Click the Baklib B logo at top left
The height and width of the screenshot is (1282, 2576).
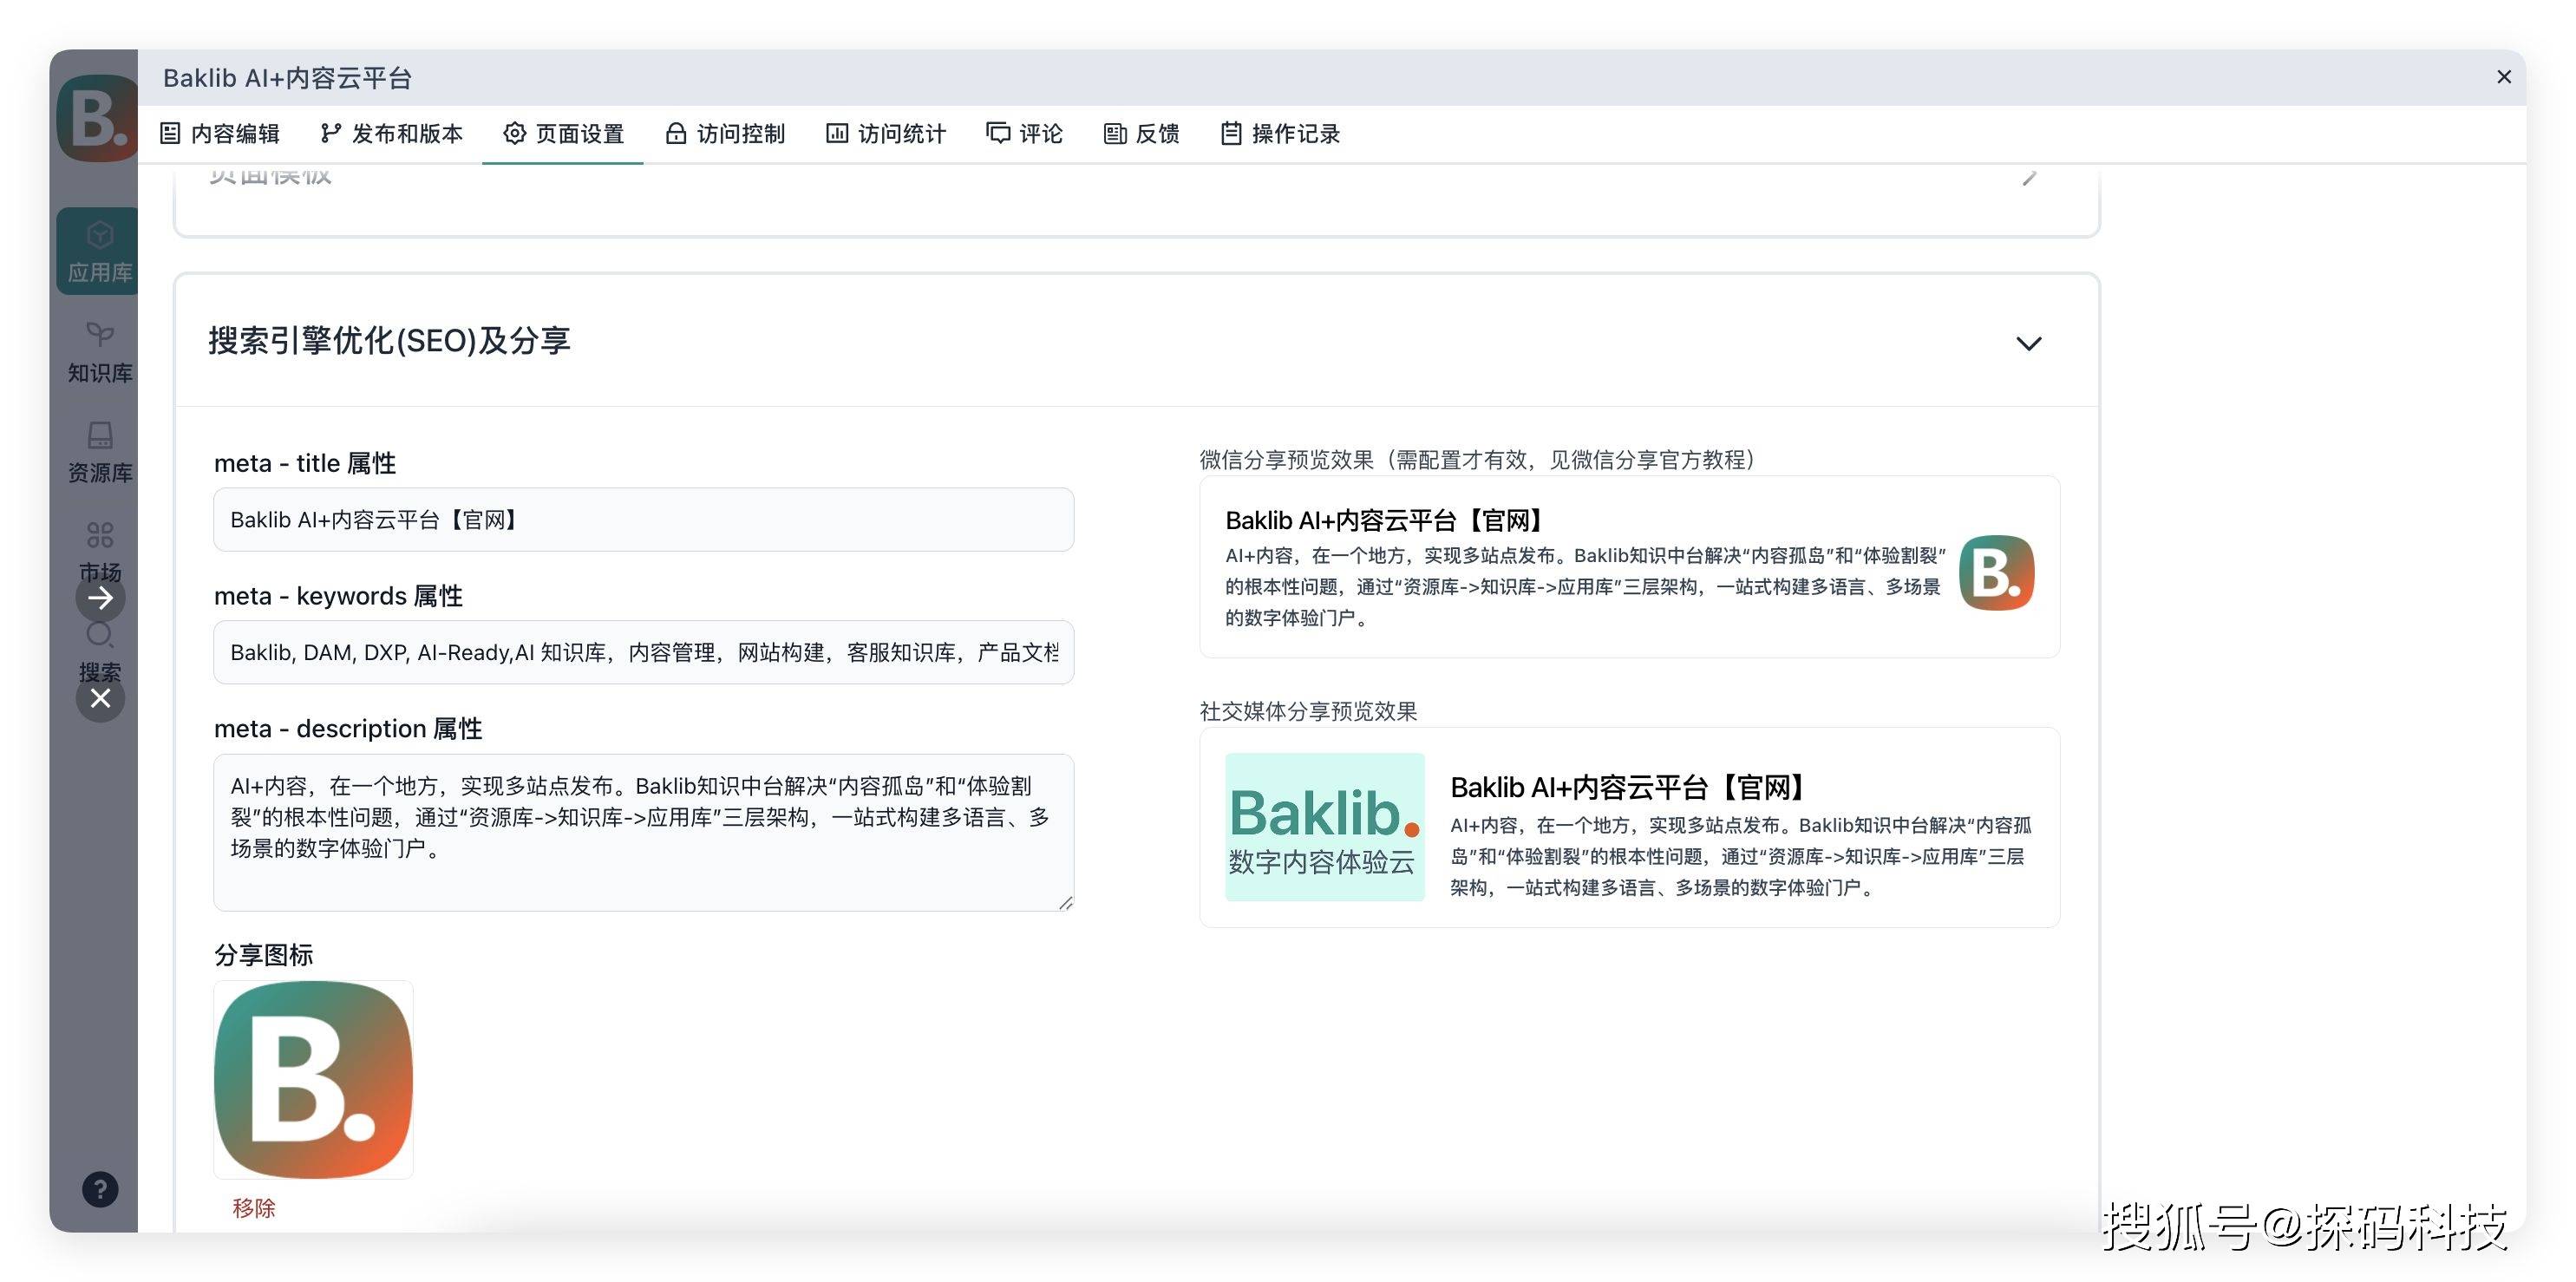click(96, 118)
